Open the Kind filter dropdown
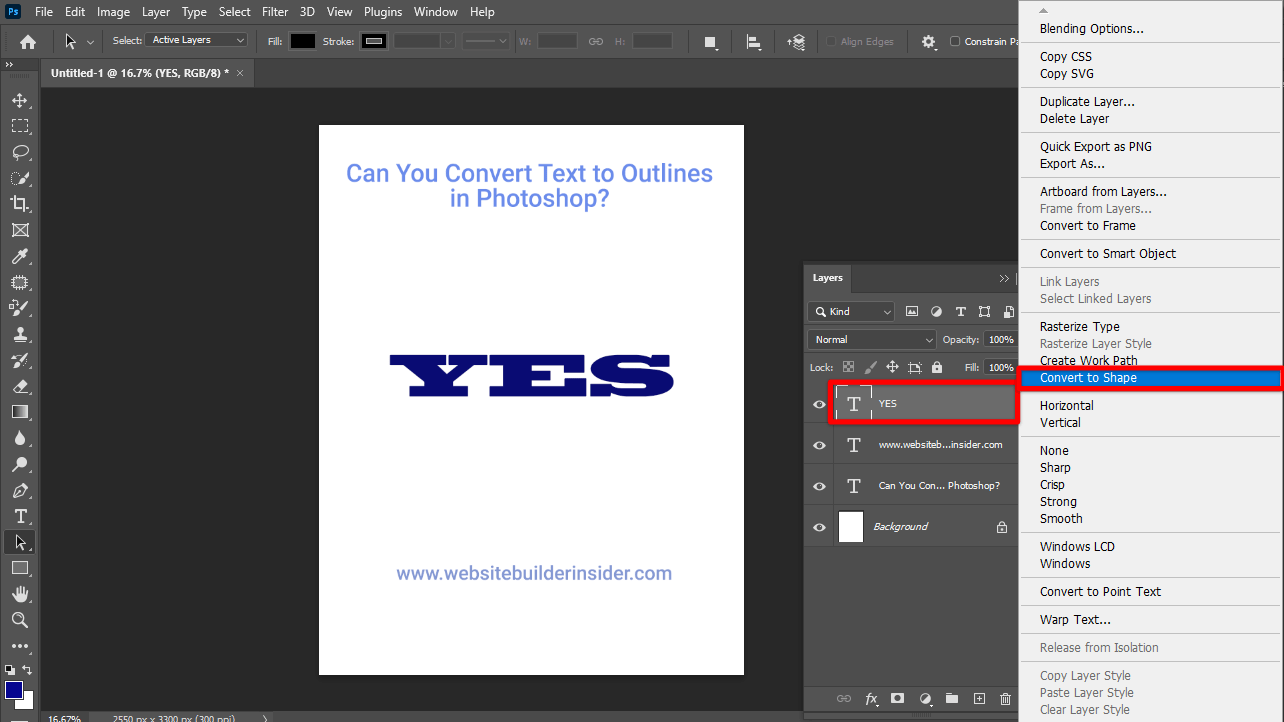The image size is (1284, 722). pos(850,312)
